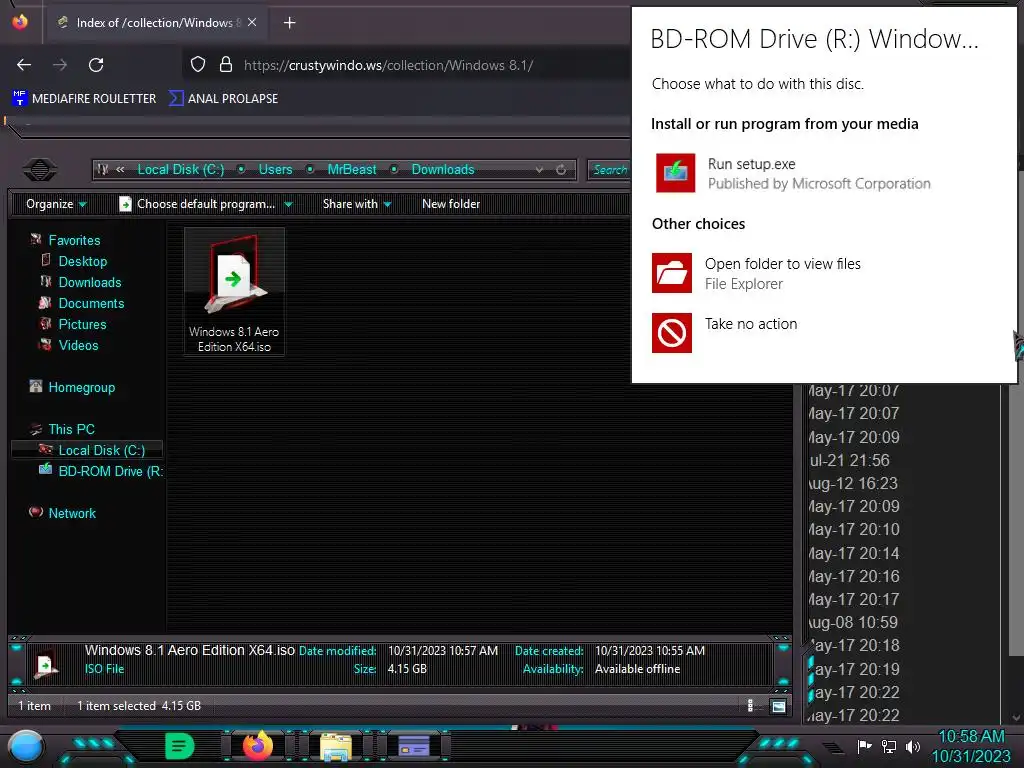
Task: Refresh the Explorer address bar
Action: point(561,170)
